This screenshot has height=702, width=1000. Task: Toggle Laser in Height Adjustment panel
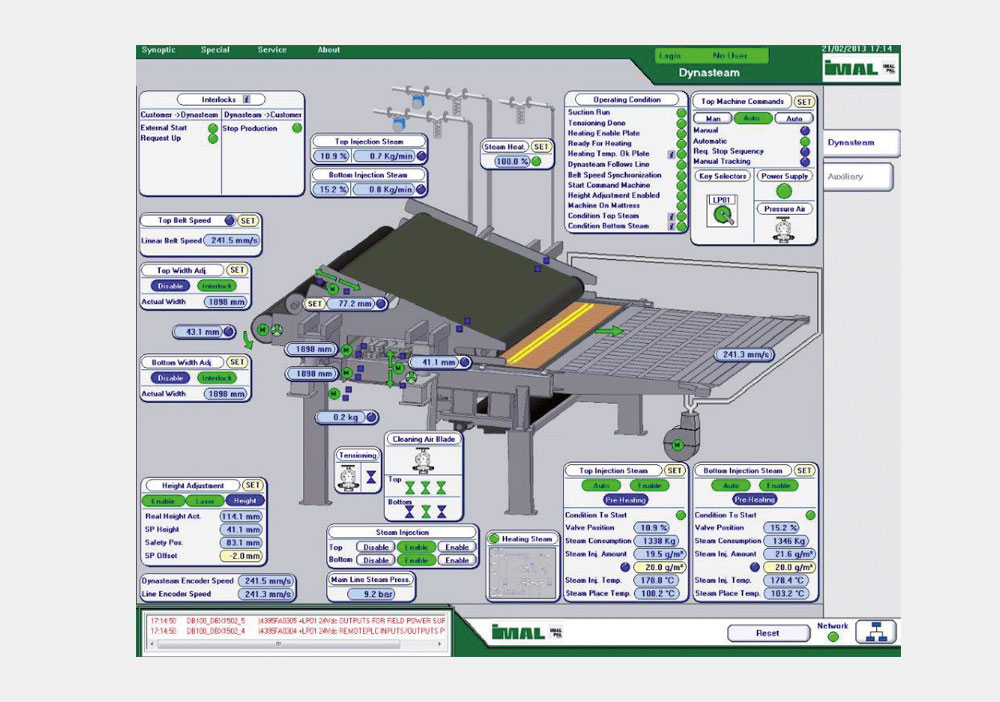(x=205, y=501)
